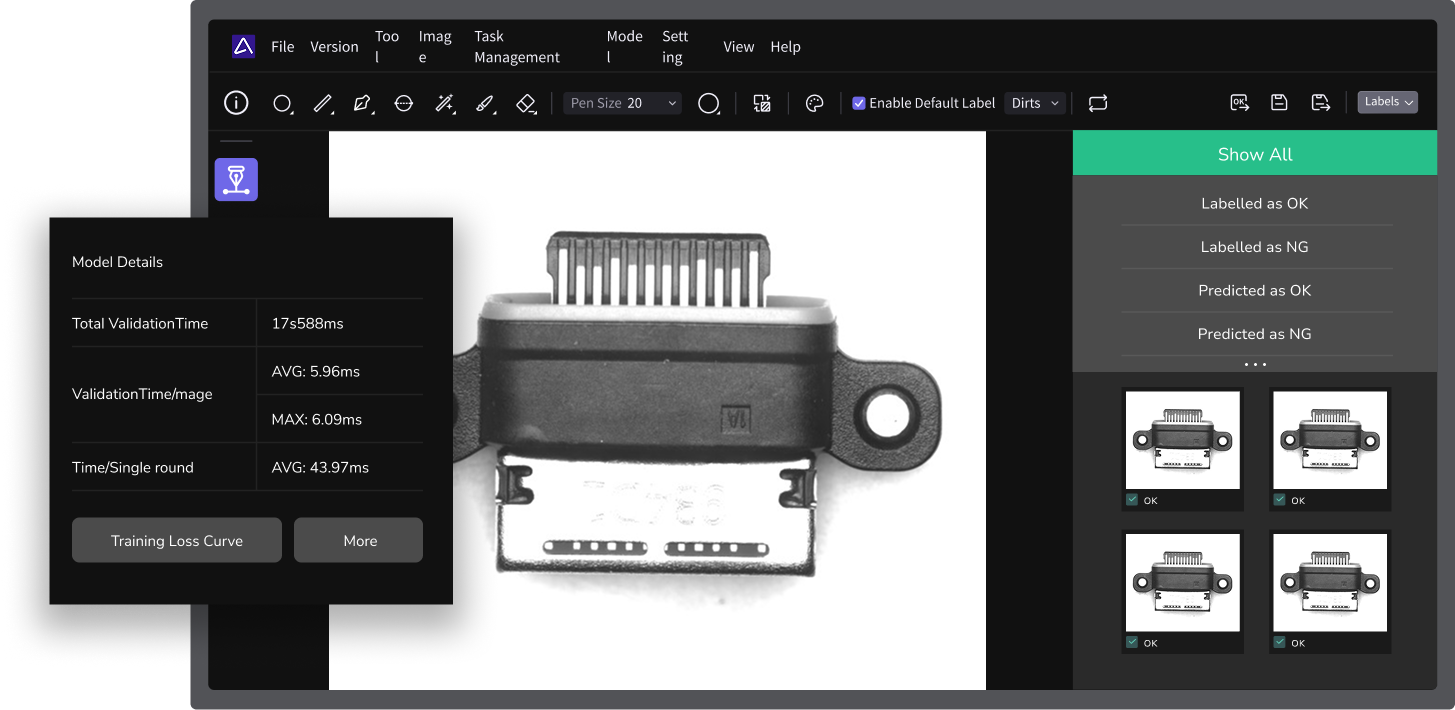Open the color palette icon
1455x710 pixels.
(814, 103)
